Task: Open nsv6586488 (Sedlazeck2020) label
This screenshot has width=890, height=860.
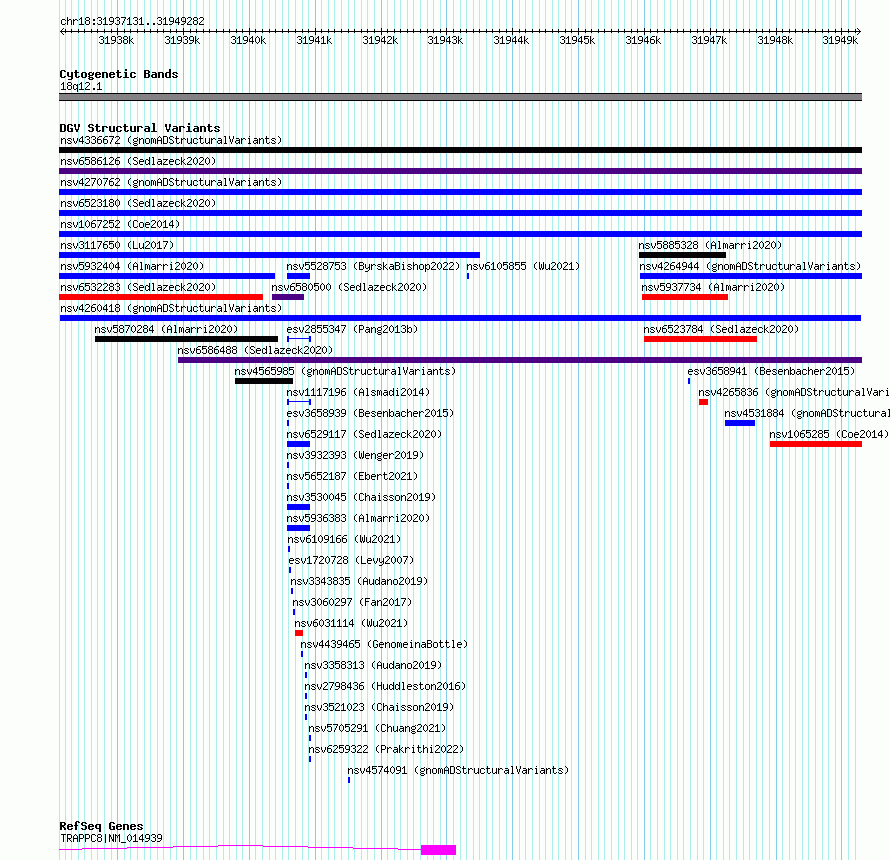Action: [x=255, y=350]
